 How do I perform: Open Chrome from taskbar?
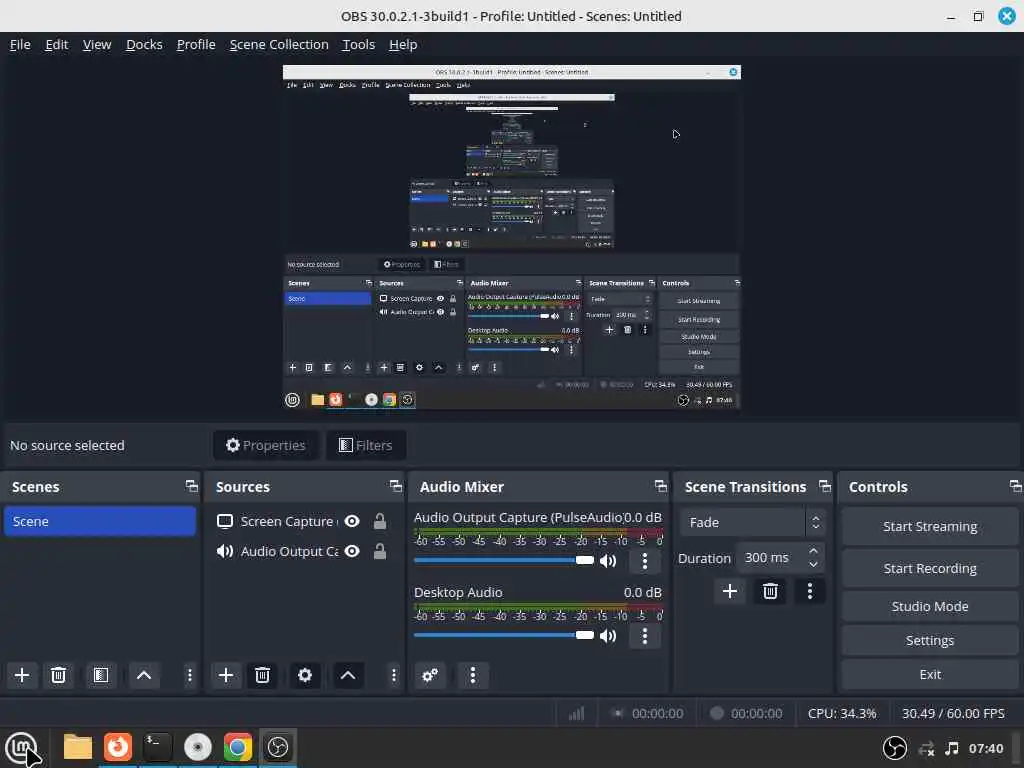(238, 747)
